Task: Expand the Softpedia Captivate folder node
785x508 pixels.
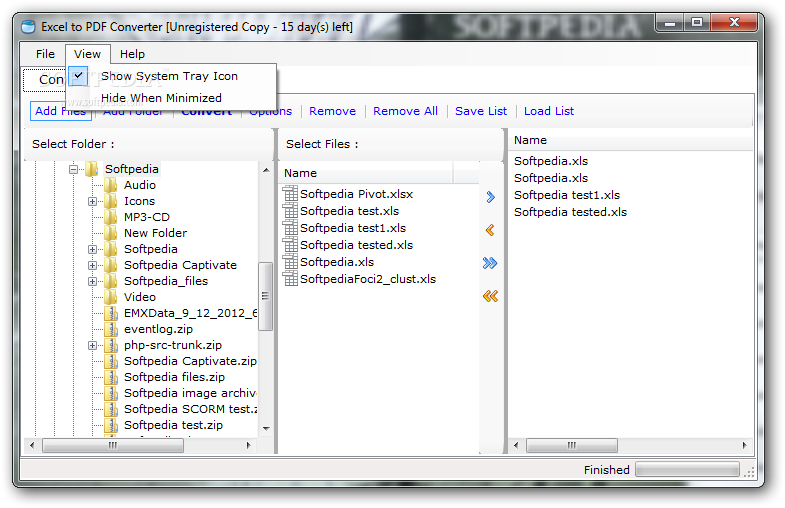Action: pyautogui.click(x=92, y=265)
